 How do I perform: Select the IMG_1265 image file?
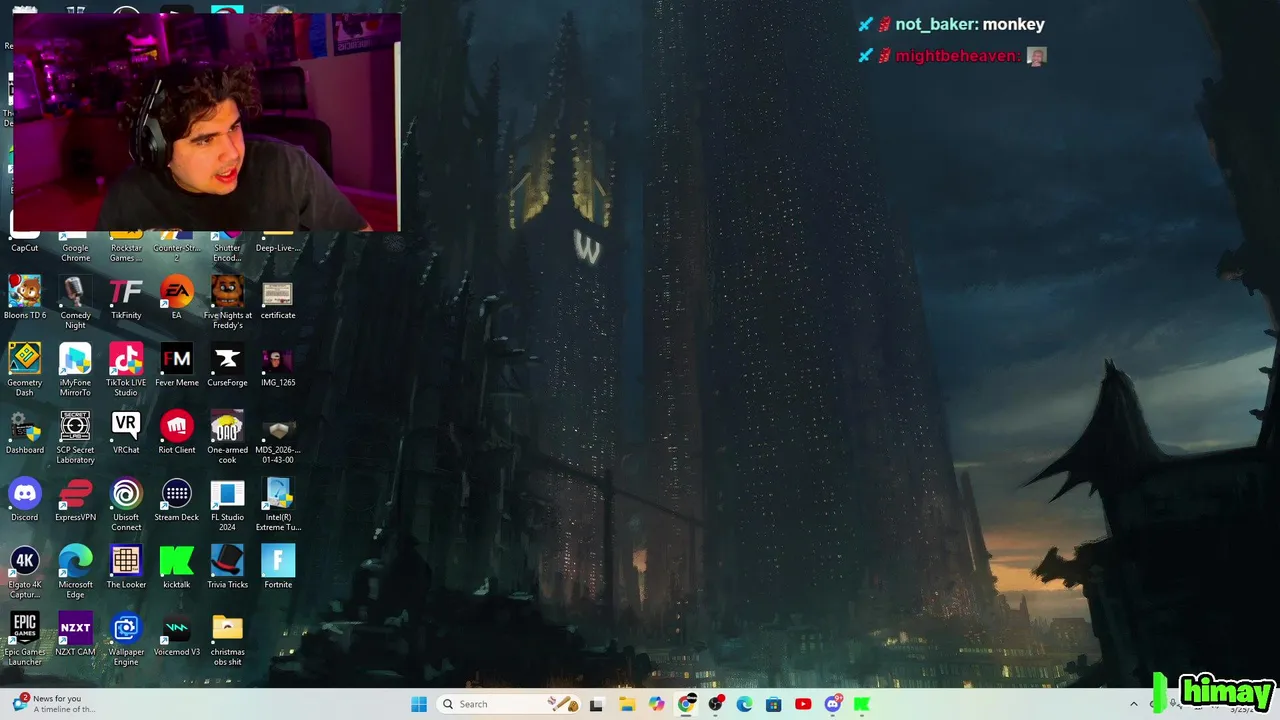point(278,365)
